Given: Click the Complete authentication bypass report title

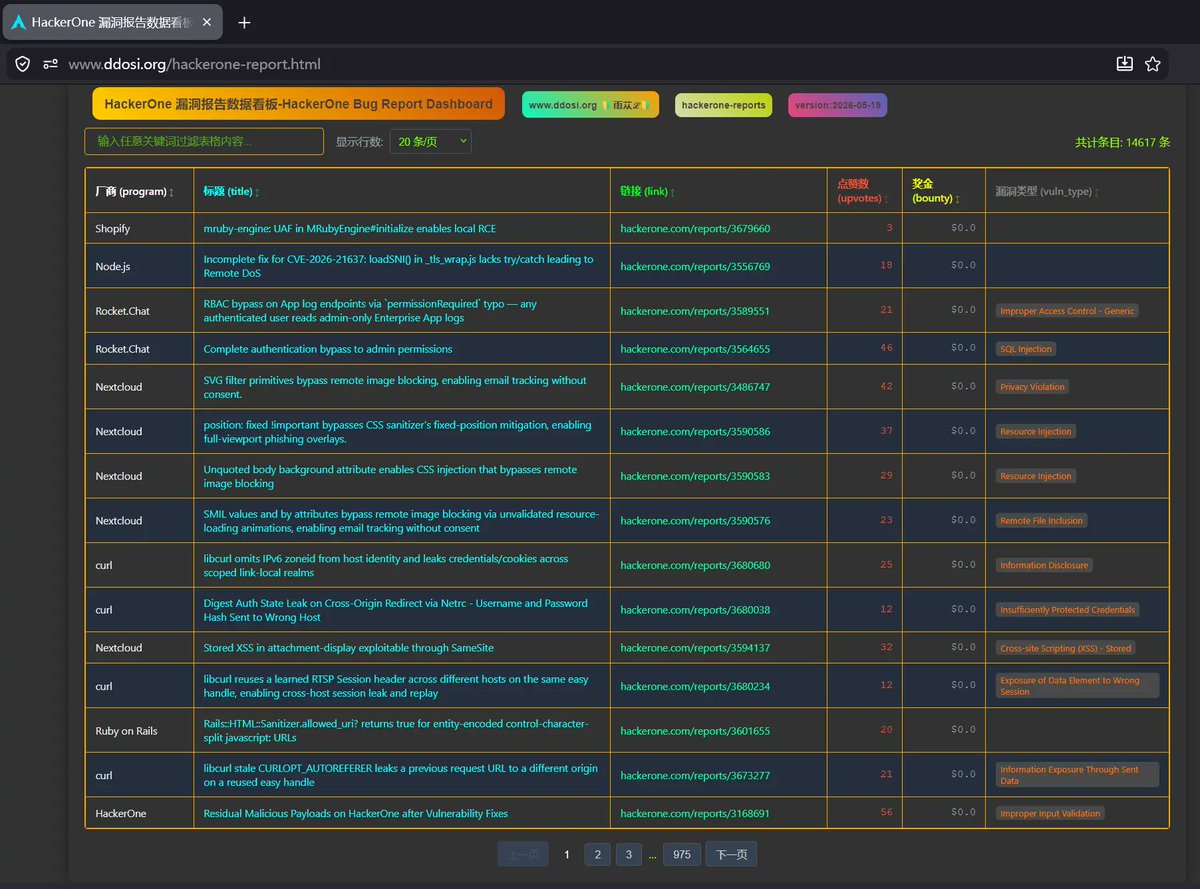Looking at the screenshot, I should [328, 349].
